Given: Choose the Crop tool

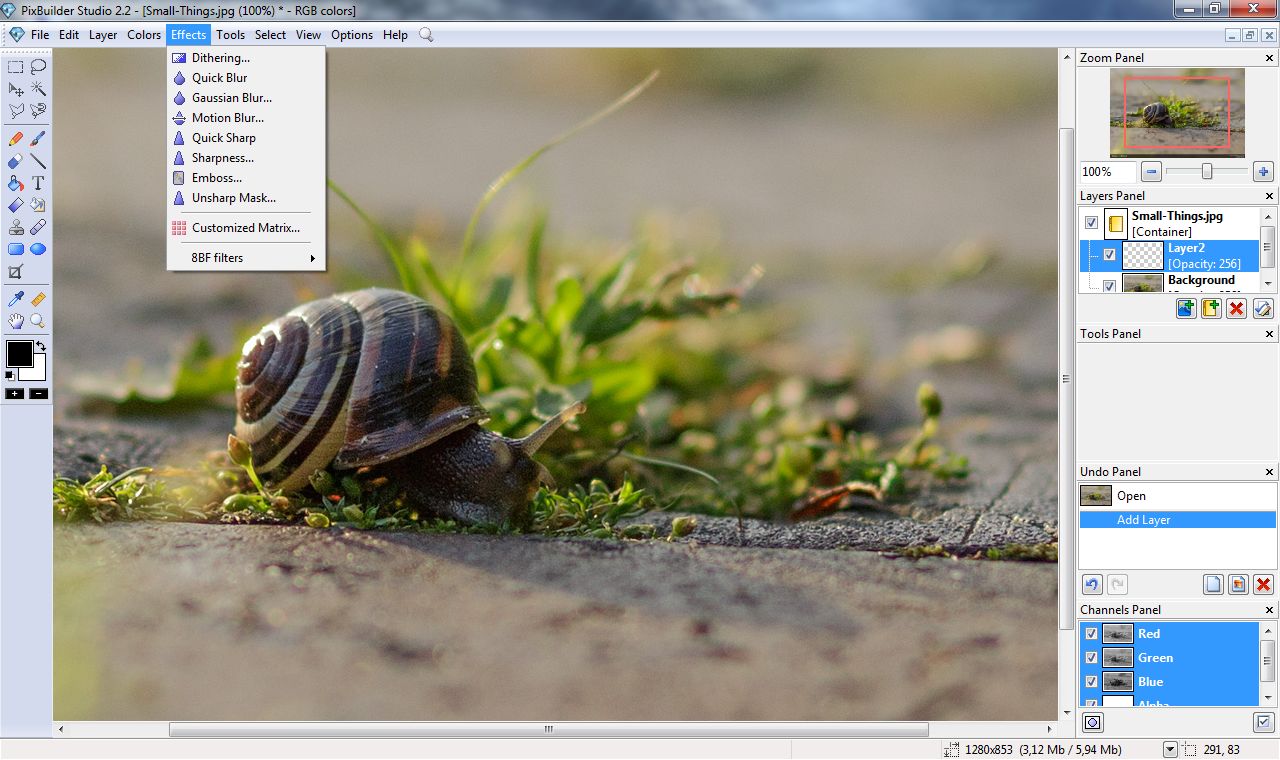Looking at the screenshot, I should (x=16, y=272).
